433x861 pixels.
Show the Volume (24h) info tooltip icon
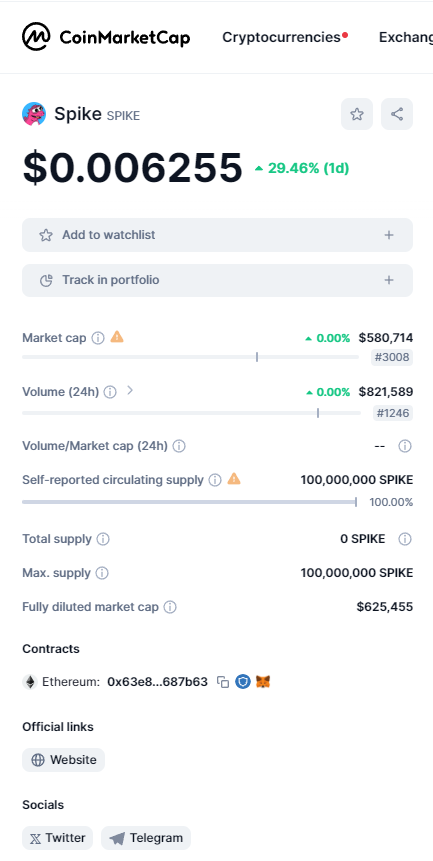(x=110, y=392)
